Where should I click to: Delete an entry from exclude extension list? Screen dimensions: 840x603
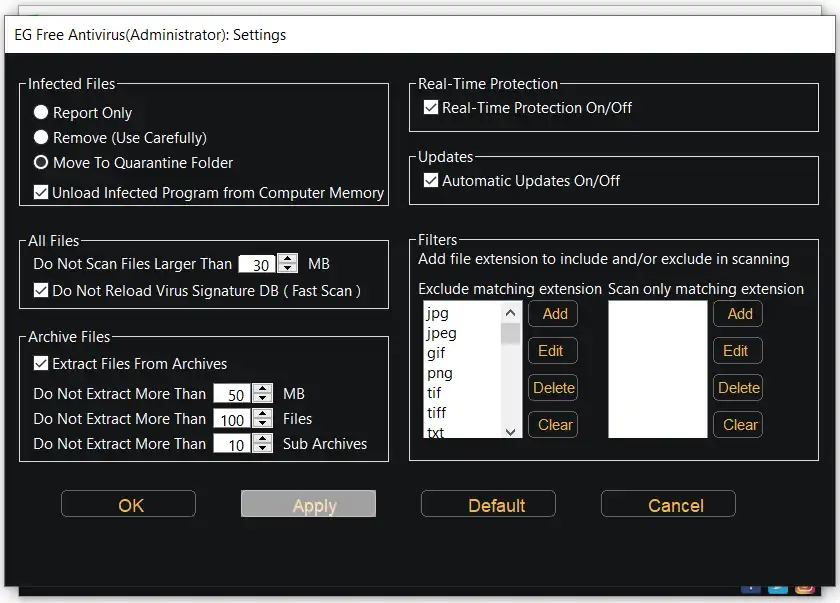pyautogui.click(x=553, y=388)
